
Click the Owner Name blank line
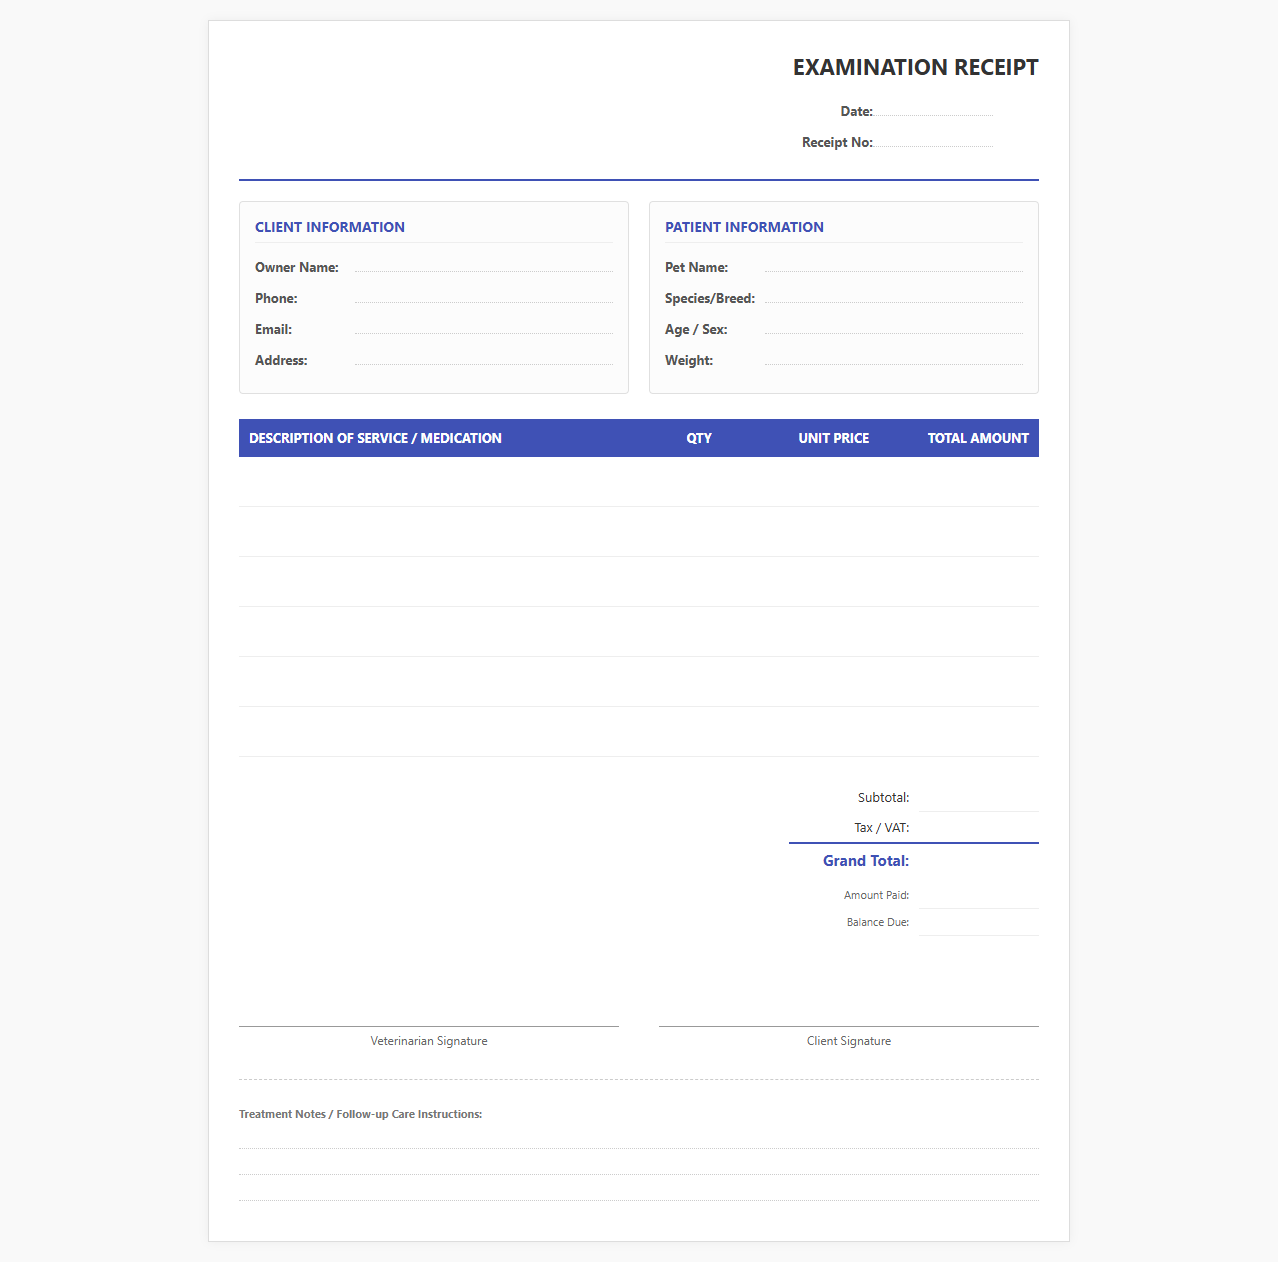click(484, 264)
